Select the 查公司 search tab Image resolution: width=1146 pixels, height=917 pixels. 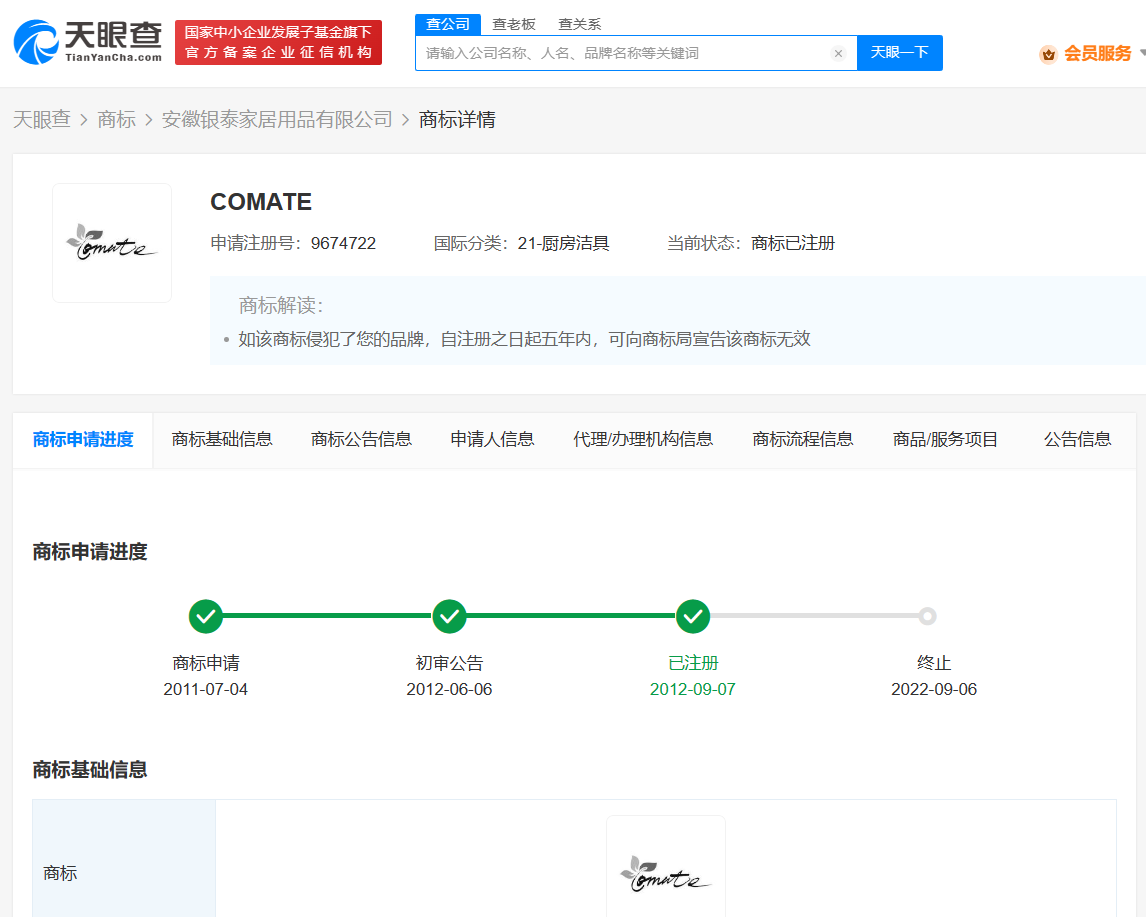point(448,24)
